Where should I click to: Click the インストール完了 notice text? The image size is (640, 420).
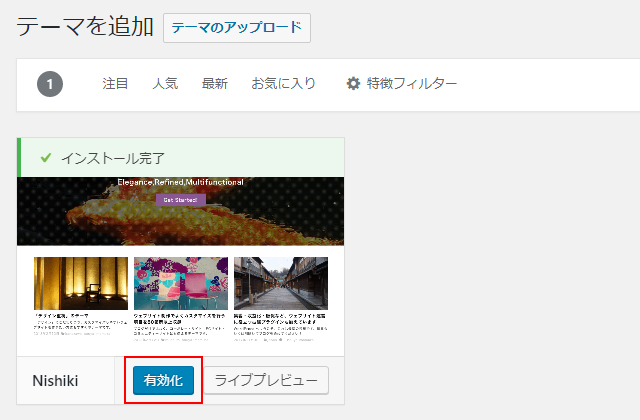click(113, 158)
